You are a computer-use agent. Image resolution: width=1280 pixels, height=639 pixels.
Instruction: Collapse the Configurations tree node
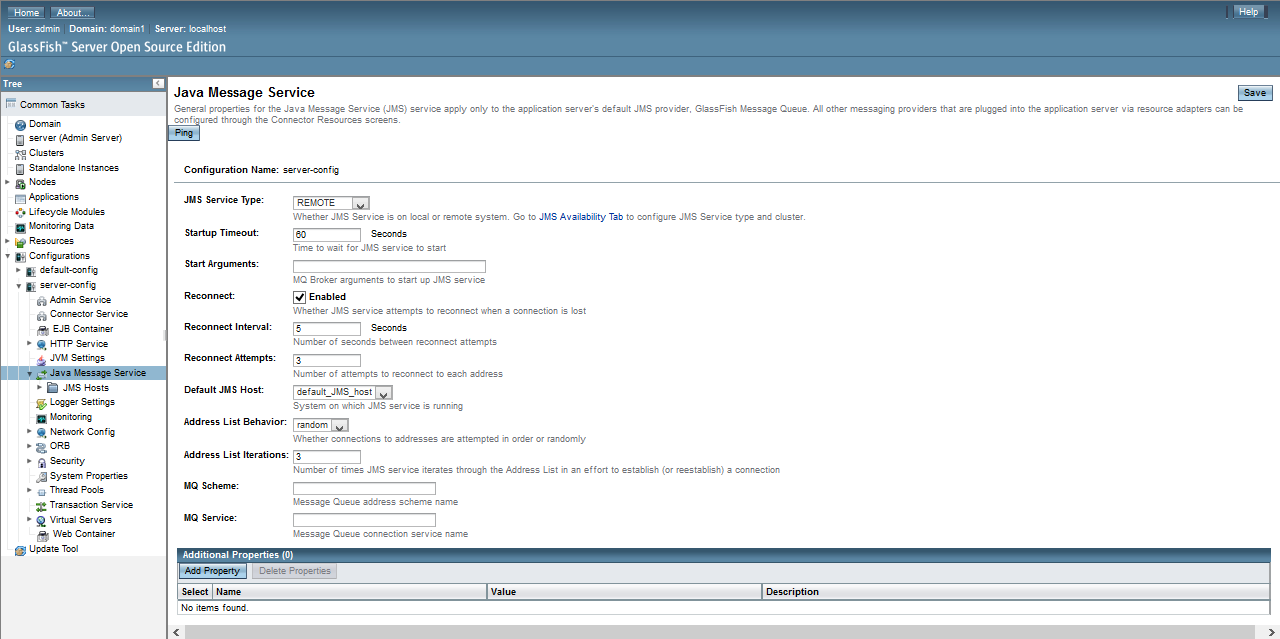click(7, 256)
